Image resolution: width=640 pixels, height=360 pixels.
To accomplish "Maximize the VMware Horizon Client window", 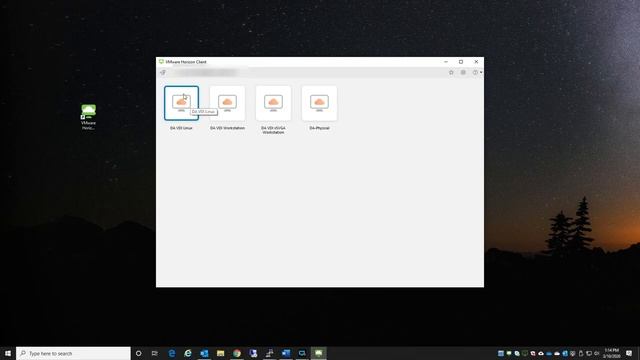I will click(461, 62).
